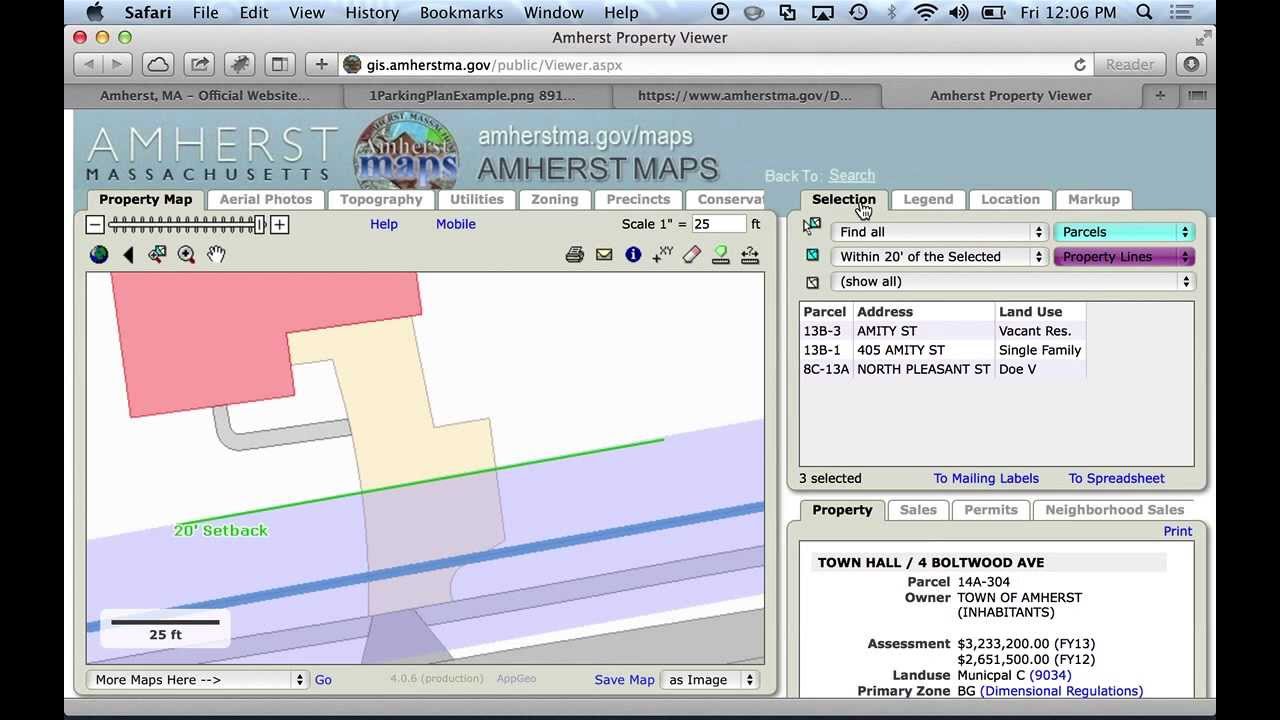Zoom in with the plus box

[280, 225]
